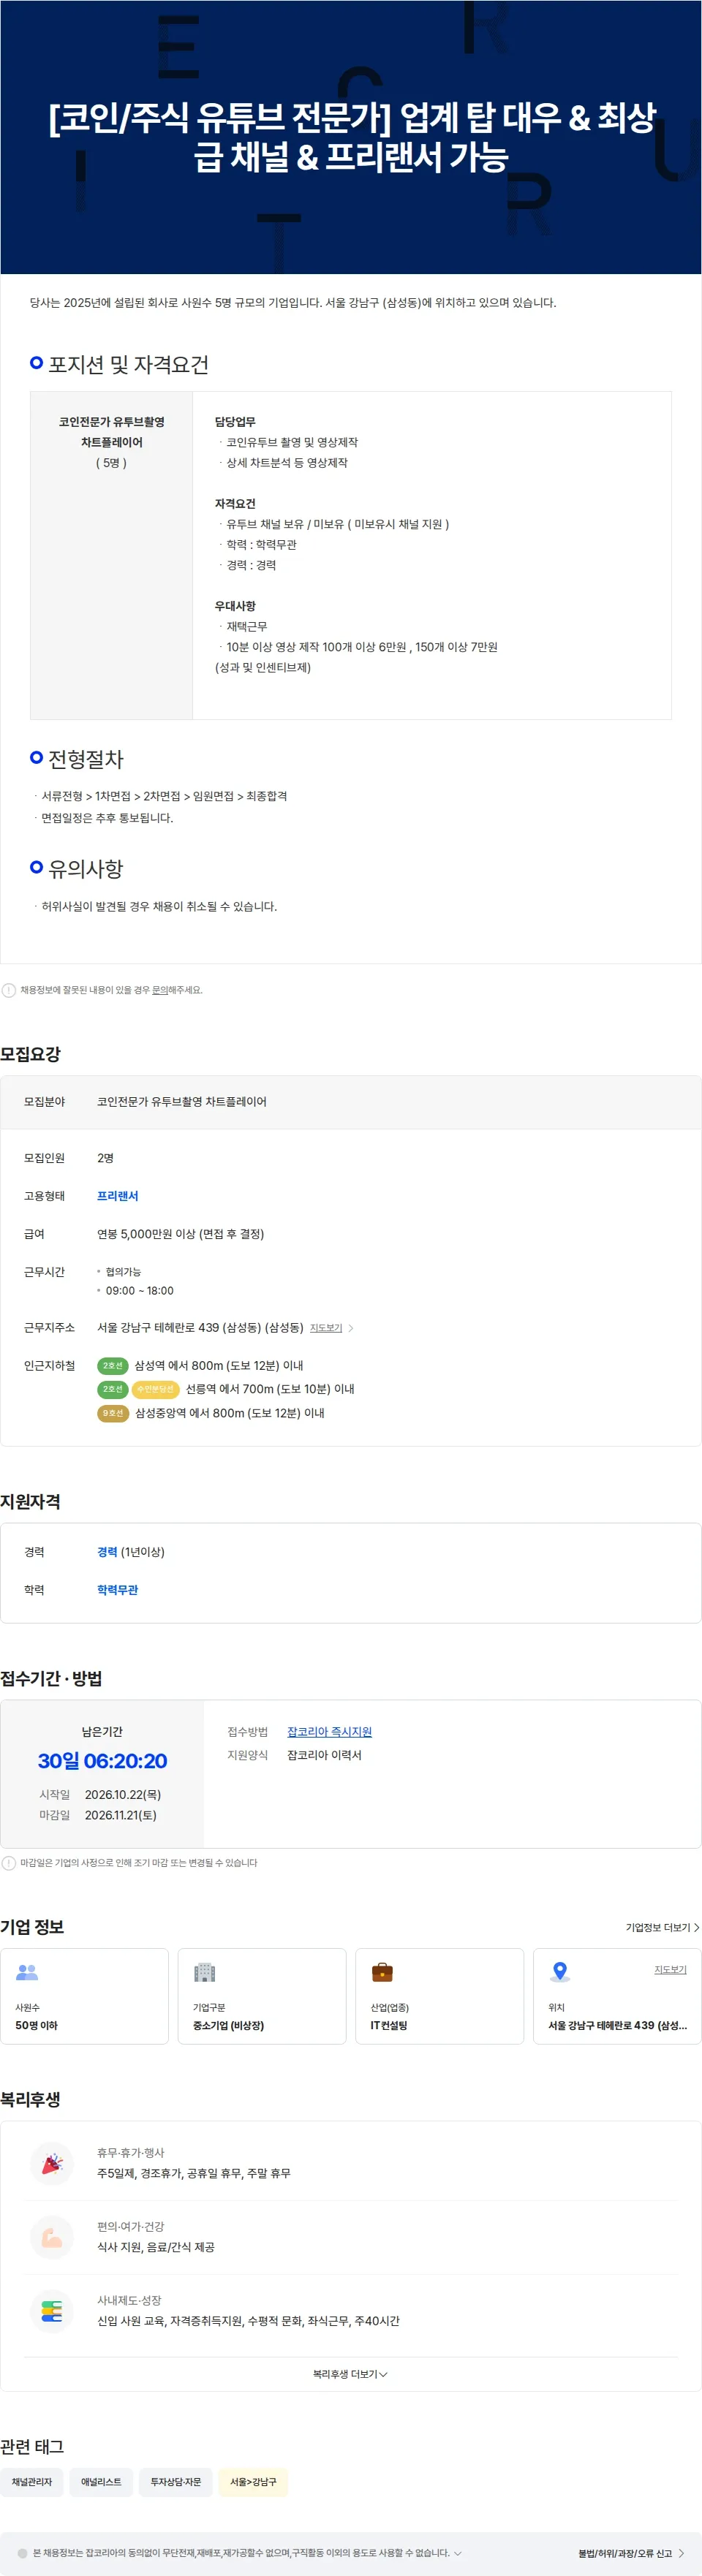Click the 경력 qualification link
The height and width of the screenshot is (2576, 702).
click(x=107, y=1552)
